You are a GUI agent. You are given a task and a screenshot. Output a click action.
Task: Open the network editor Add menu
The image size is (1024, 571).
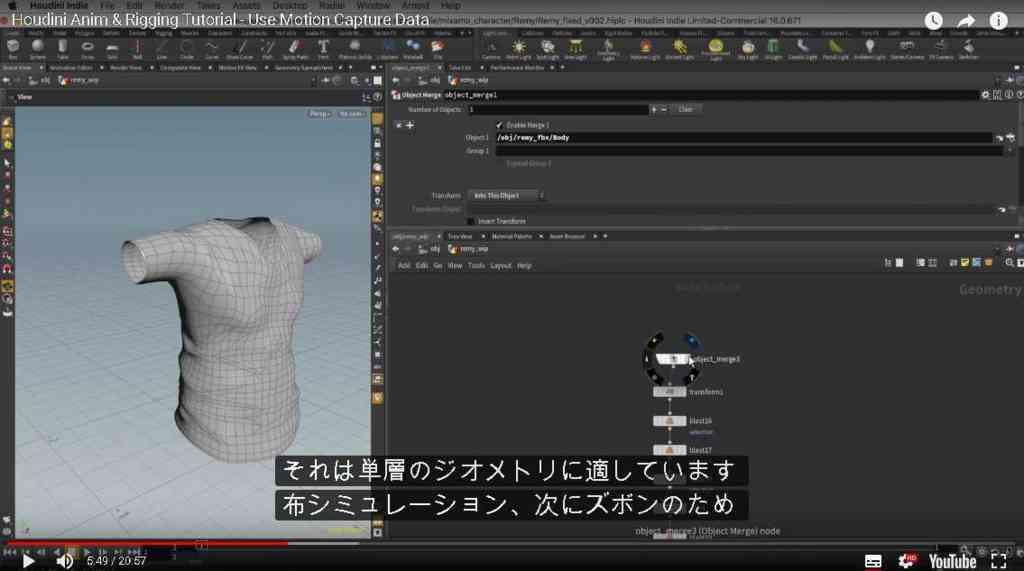click(404, 266)
